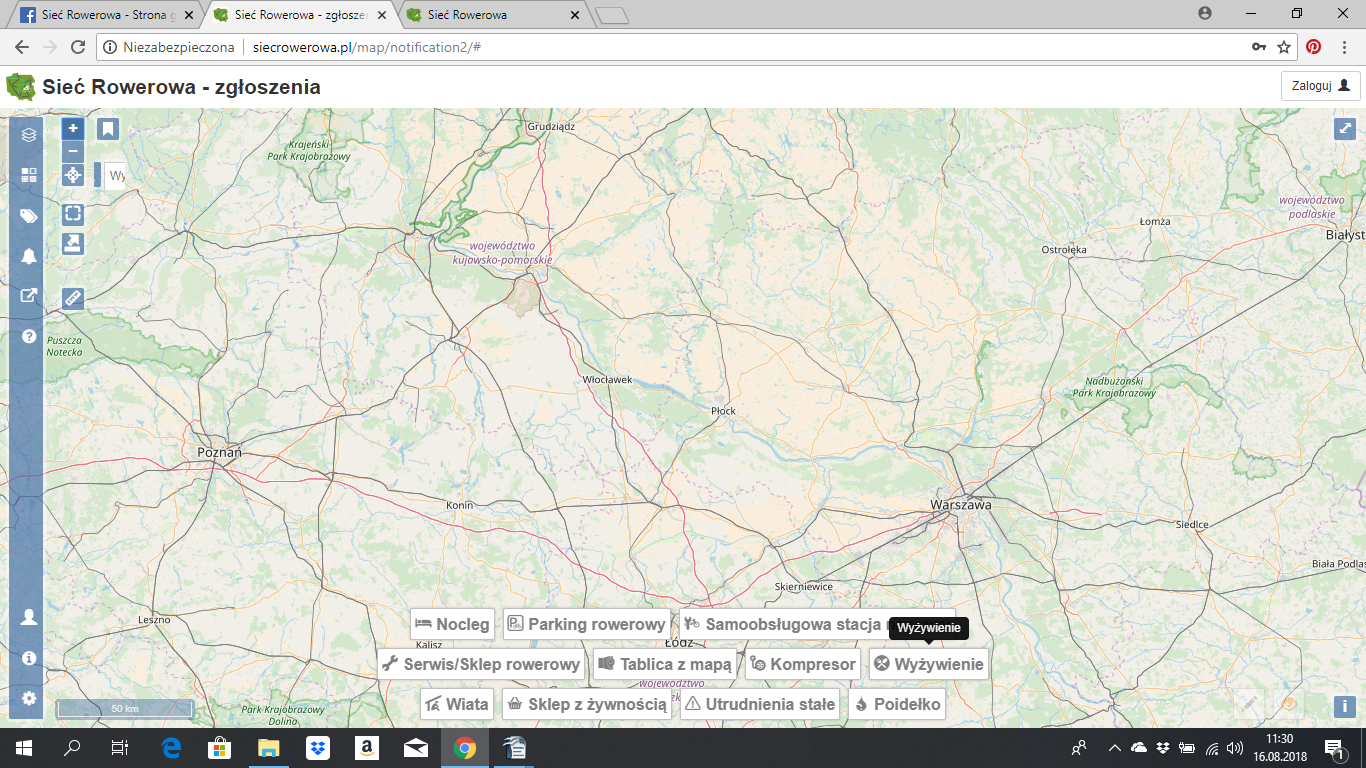Viewport: 1366px width, 768px height.
Task: Toggle fullscreen map with expand arrows
Action: (x=1344, y=129)
